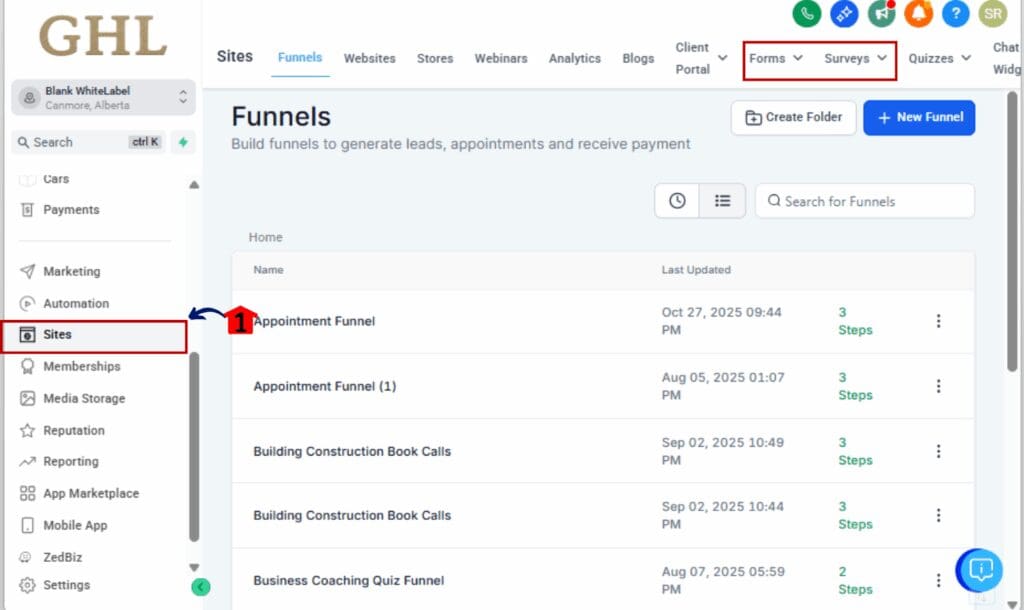
Task: Click the blue help question mark icon
Action: click(955, 15)
